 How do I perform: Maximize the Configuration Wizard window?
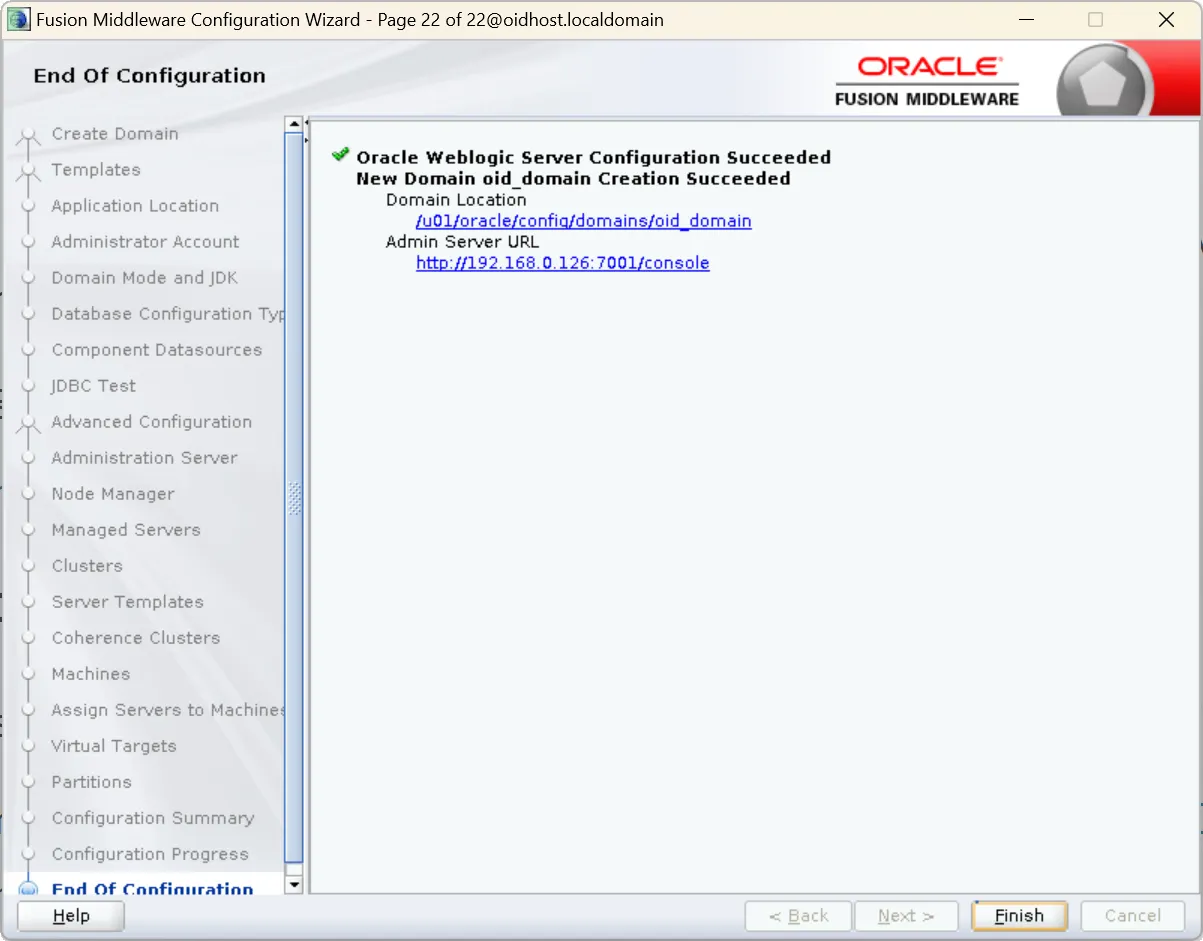tap(1096, 20)
